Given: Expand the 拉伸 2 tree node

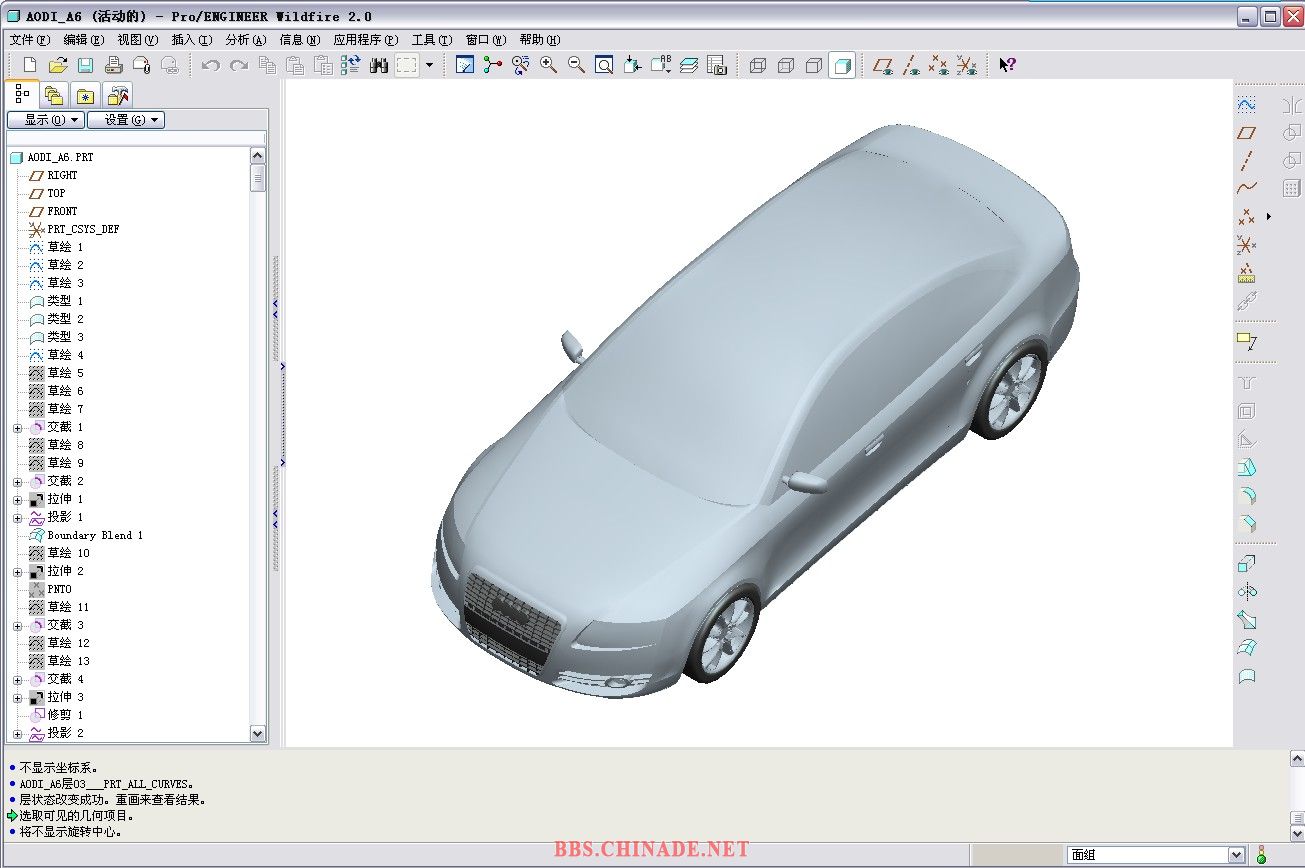Looking at the screenshot, I should (17, 572).
